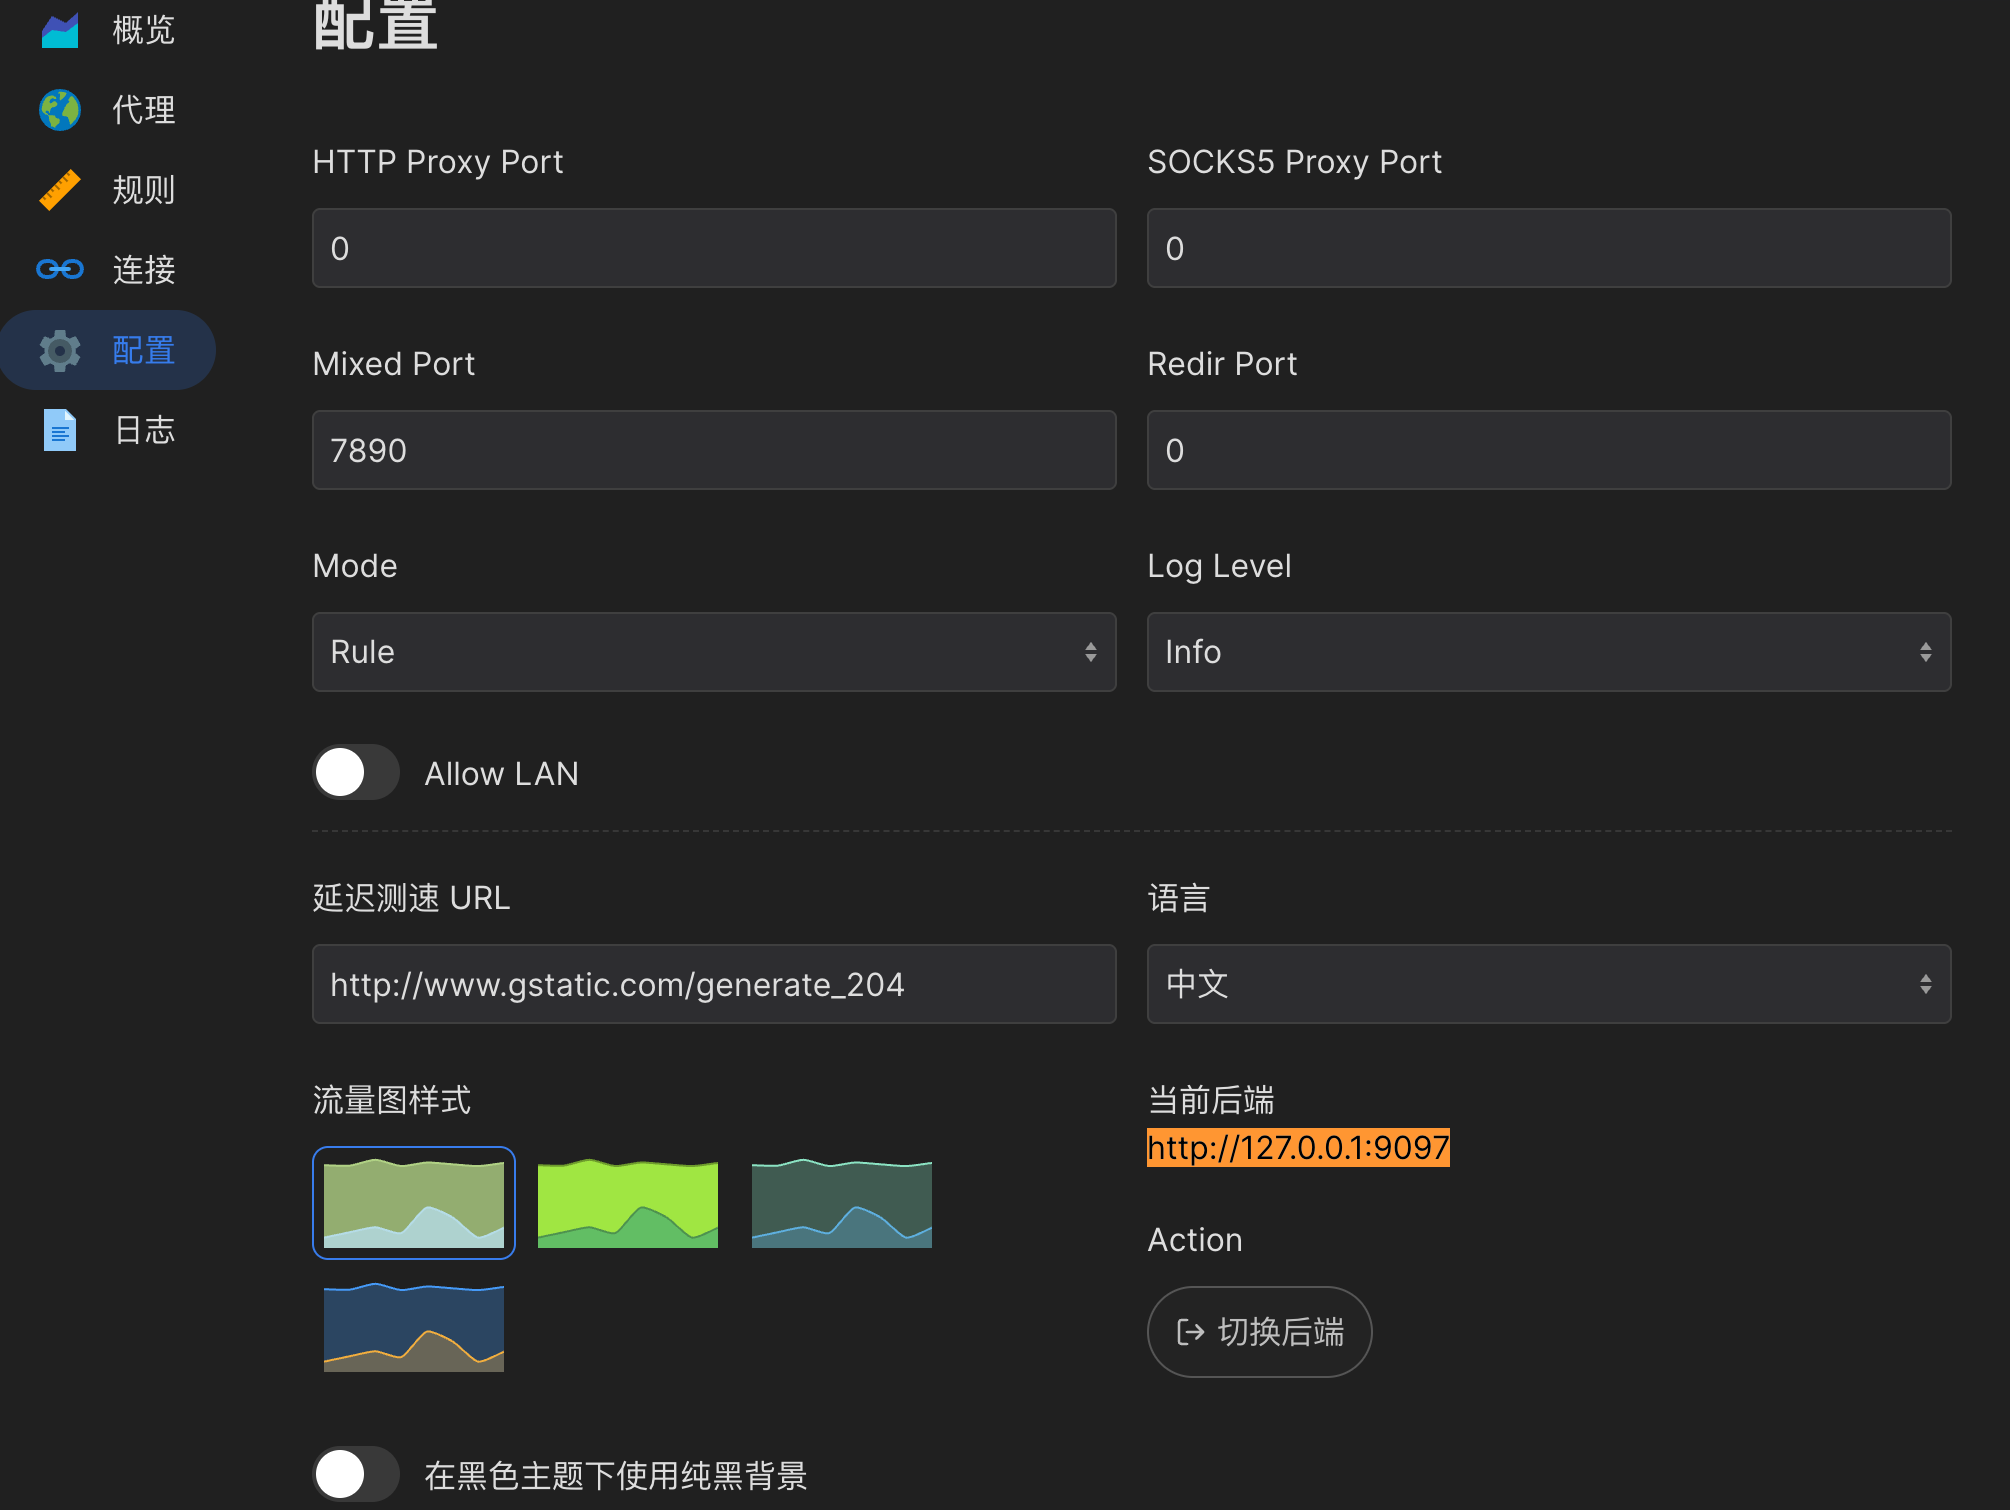
Task: Click the globe proxy icon
Action: 60,110
